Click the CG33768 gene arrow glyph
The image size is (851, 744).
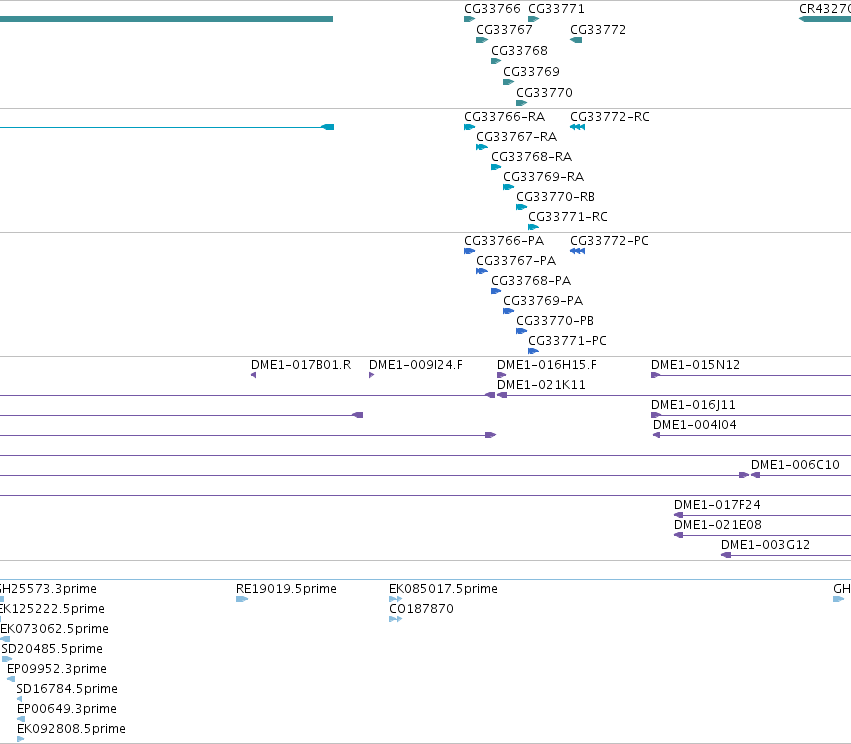pos(496,61)
